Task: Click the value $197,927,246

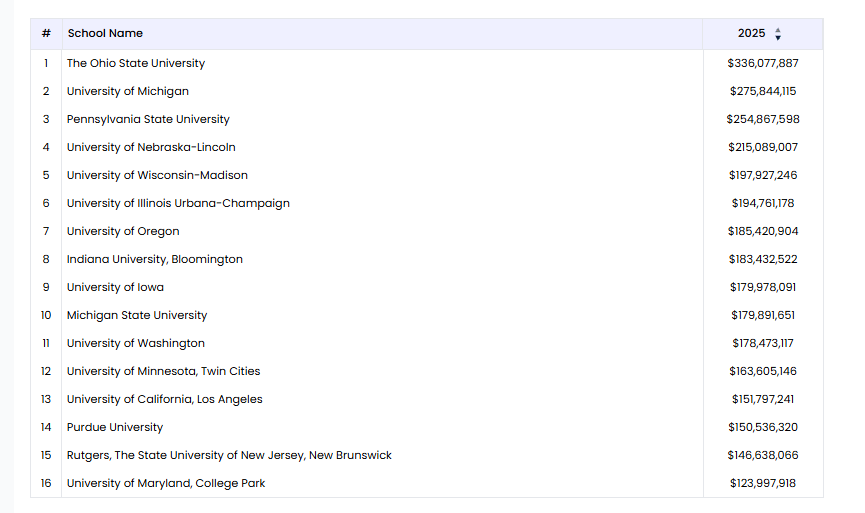Action: point(763,175)
